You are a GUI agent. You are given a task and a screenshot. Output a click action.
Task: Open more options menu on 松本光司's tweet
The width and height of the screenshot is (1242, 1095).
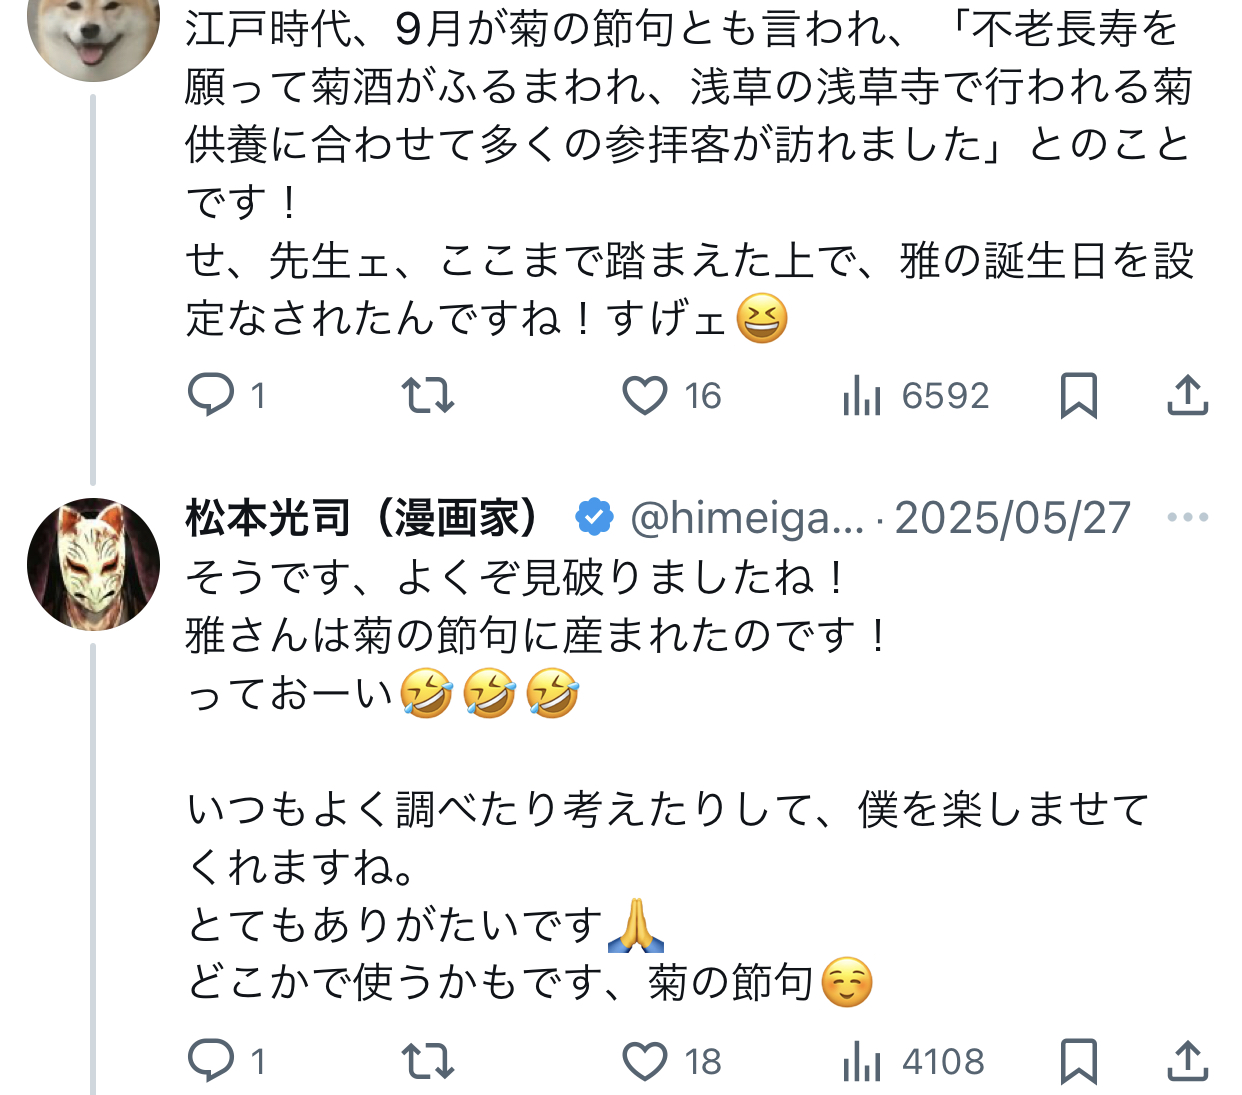(x=1187, y=517)
